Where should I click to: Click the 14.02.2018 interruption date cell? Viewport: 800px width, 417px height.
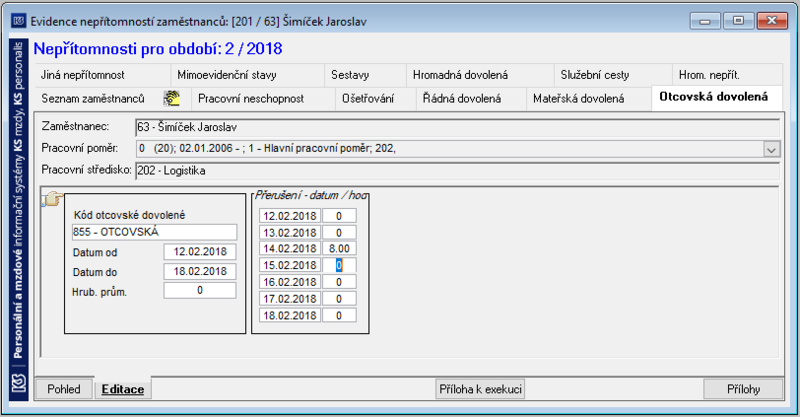coord(290,249)
